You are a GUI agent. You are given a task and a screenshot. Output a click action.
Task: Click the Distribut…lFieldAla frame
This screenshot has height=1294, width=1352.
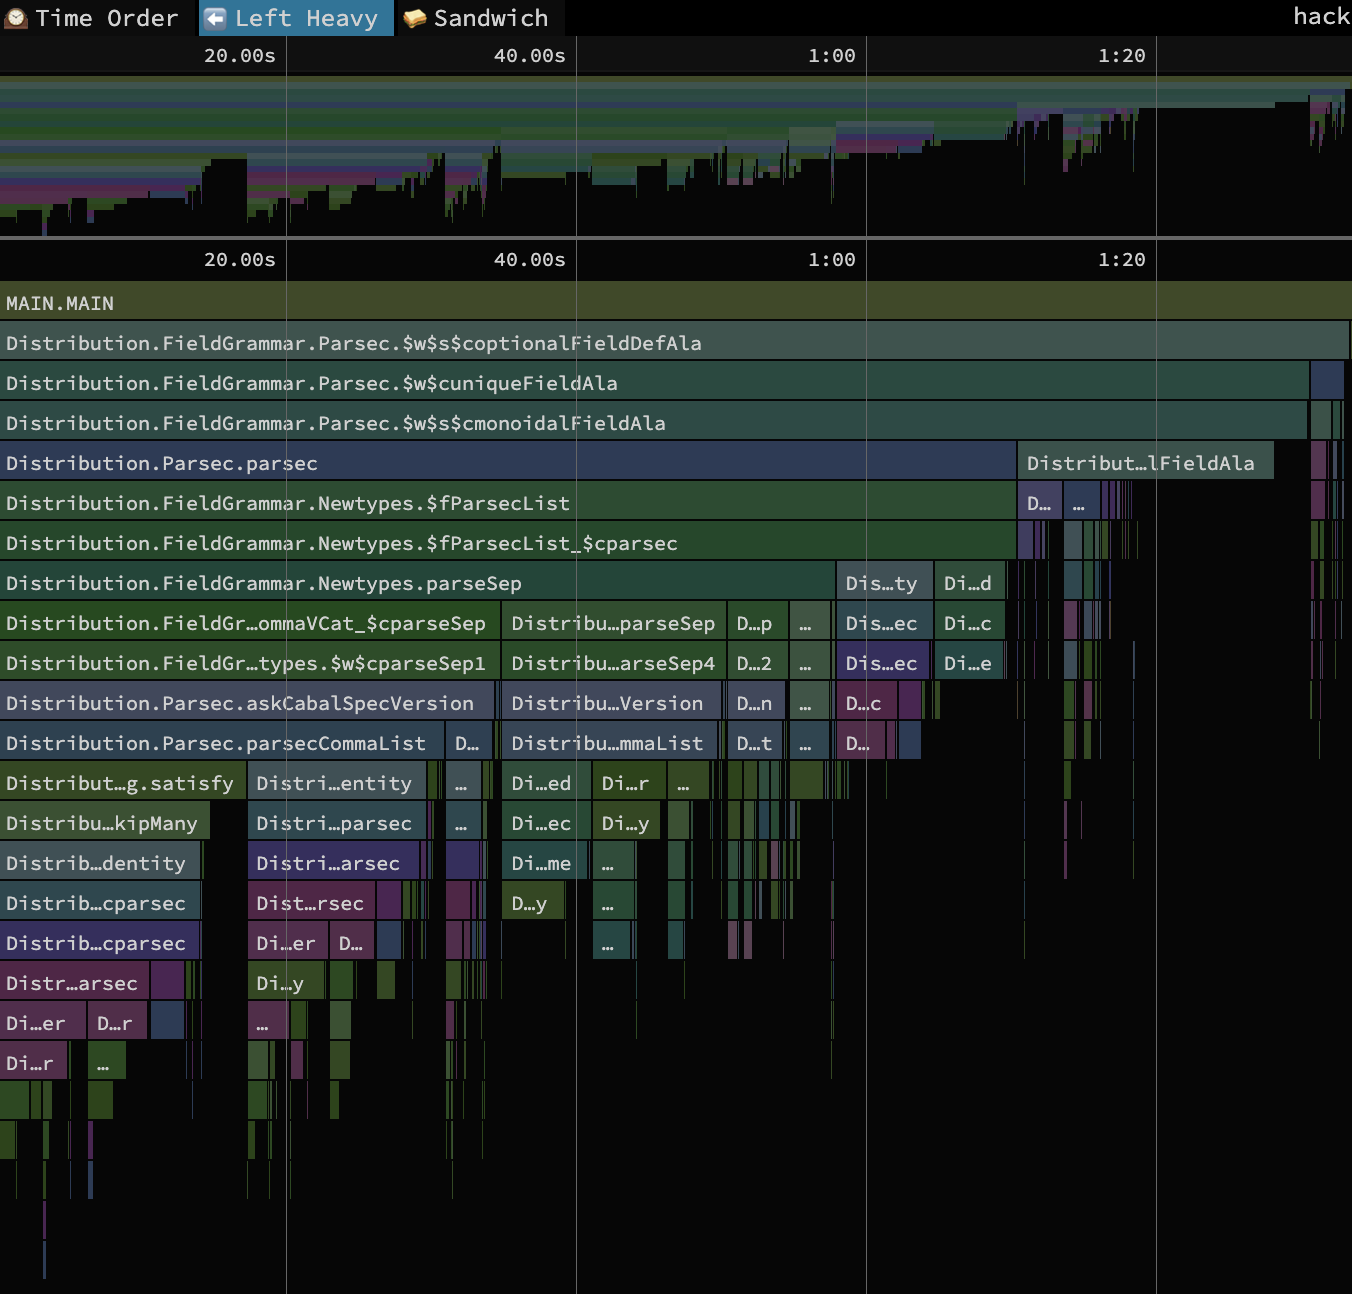point(1140,463)
